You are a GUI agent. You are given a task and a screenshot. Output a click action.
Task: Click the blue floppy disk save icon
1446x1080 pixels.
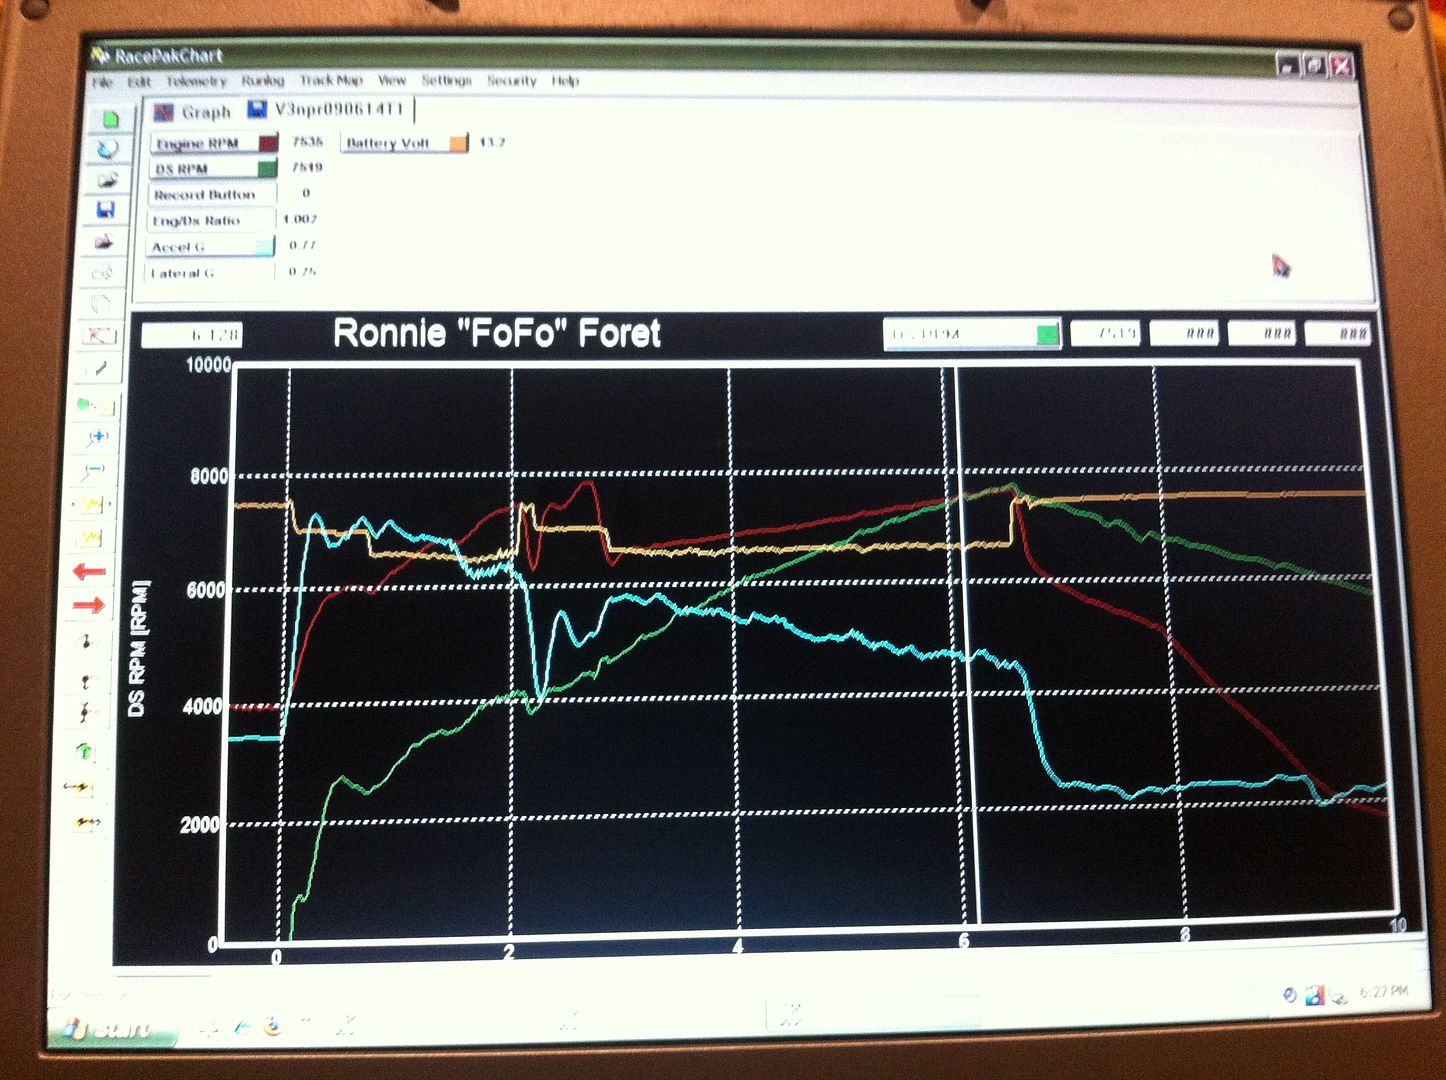tap(107, 210)
